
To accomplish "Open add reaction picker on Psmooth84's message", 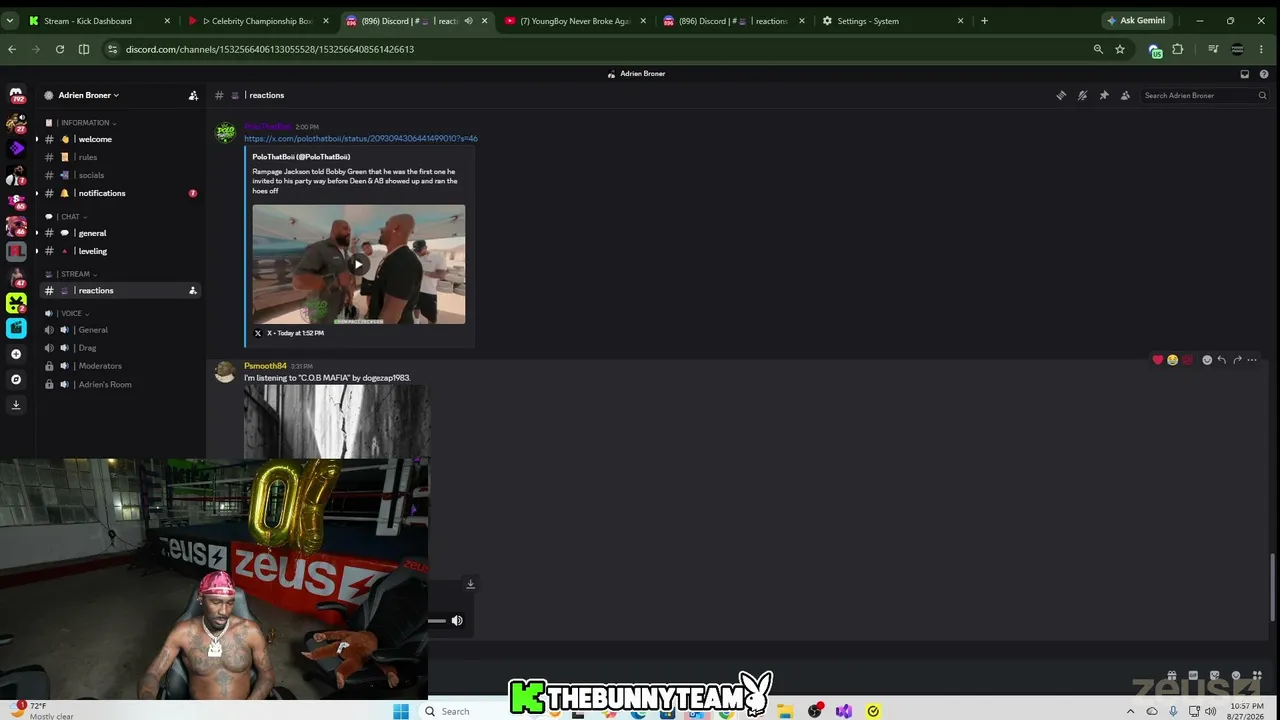I will tap(1207, 360).
